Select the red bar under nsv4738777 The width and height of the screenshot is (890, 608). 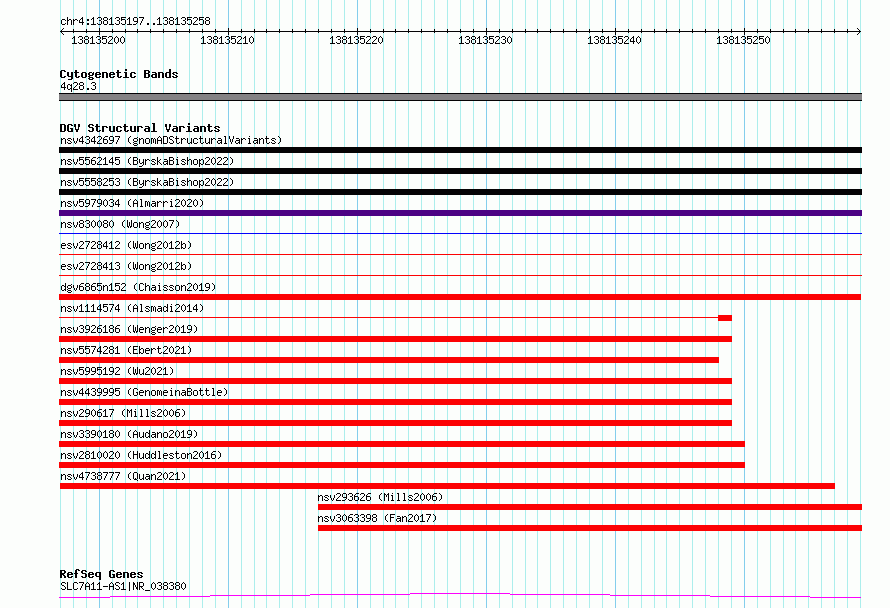(447, 486)
